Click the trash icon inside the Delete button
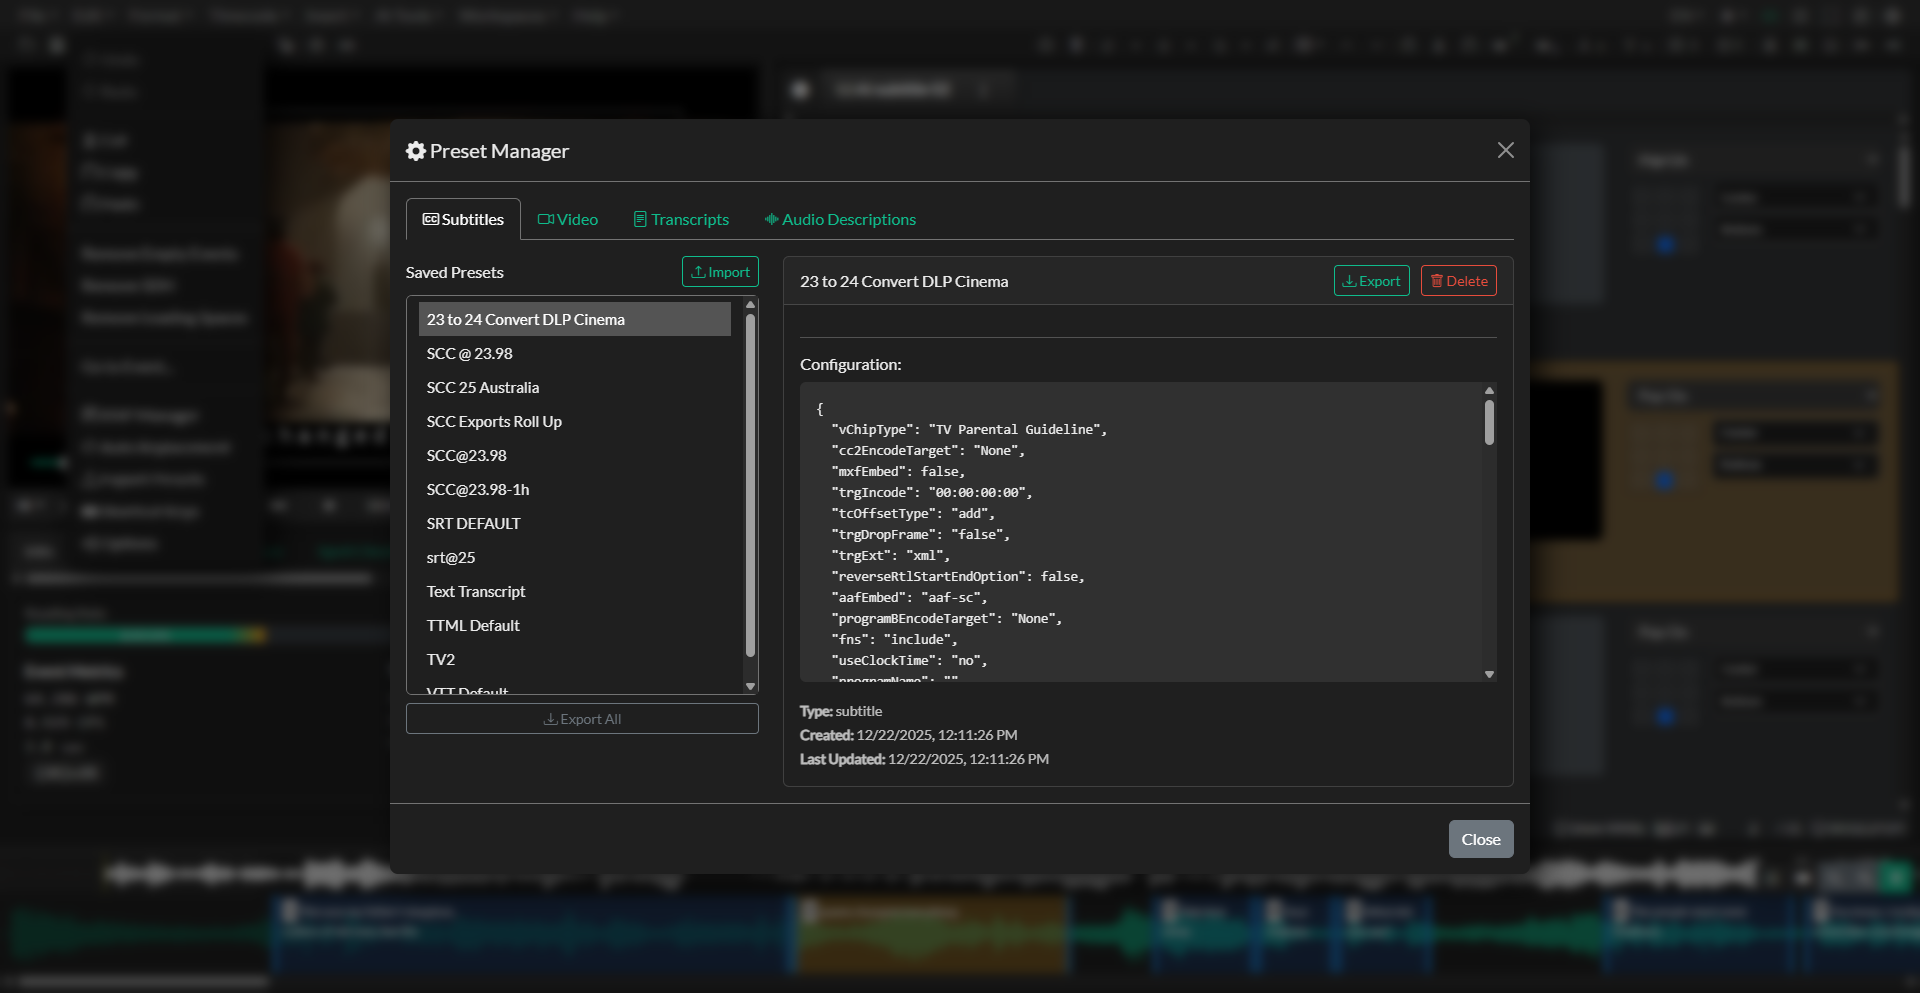This screenshot has width=1920, height=993. point(1438,280)
